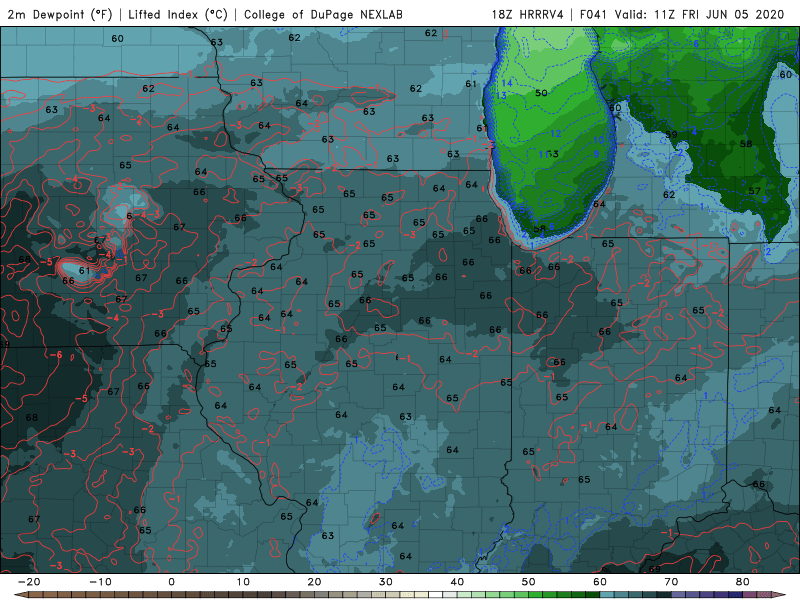Image resolution: width=800 pixels, height=600 pixels.
Task: Click the right arrow end of the color bar
Action: point(779,595)
